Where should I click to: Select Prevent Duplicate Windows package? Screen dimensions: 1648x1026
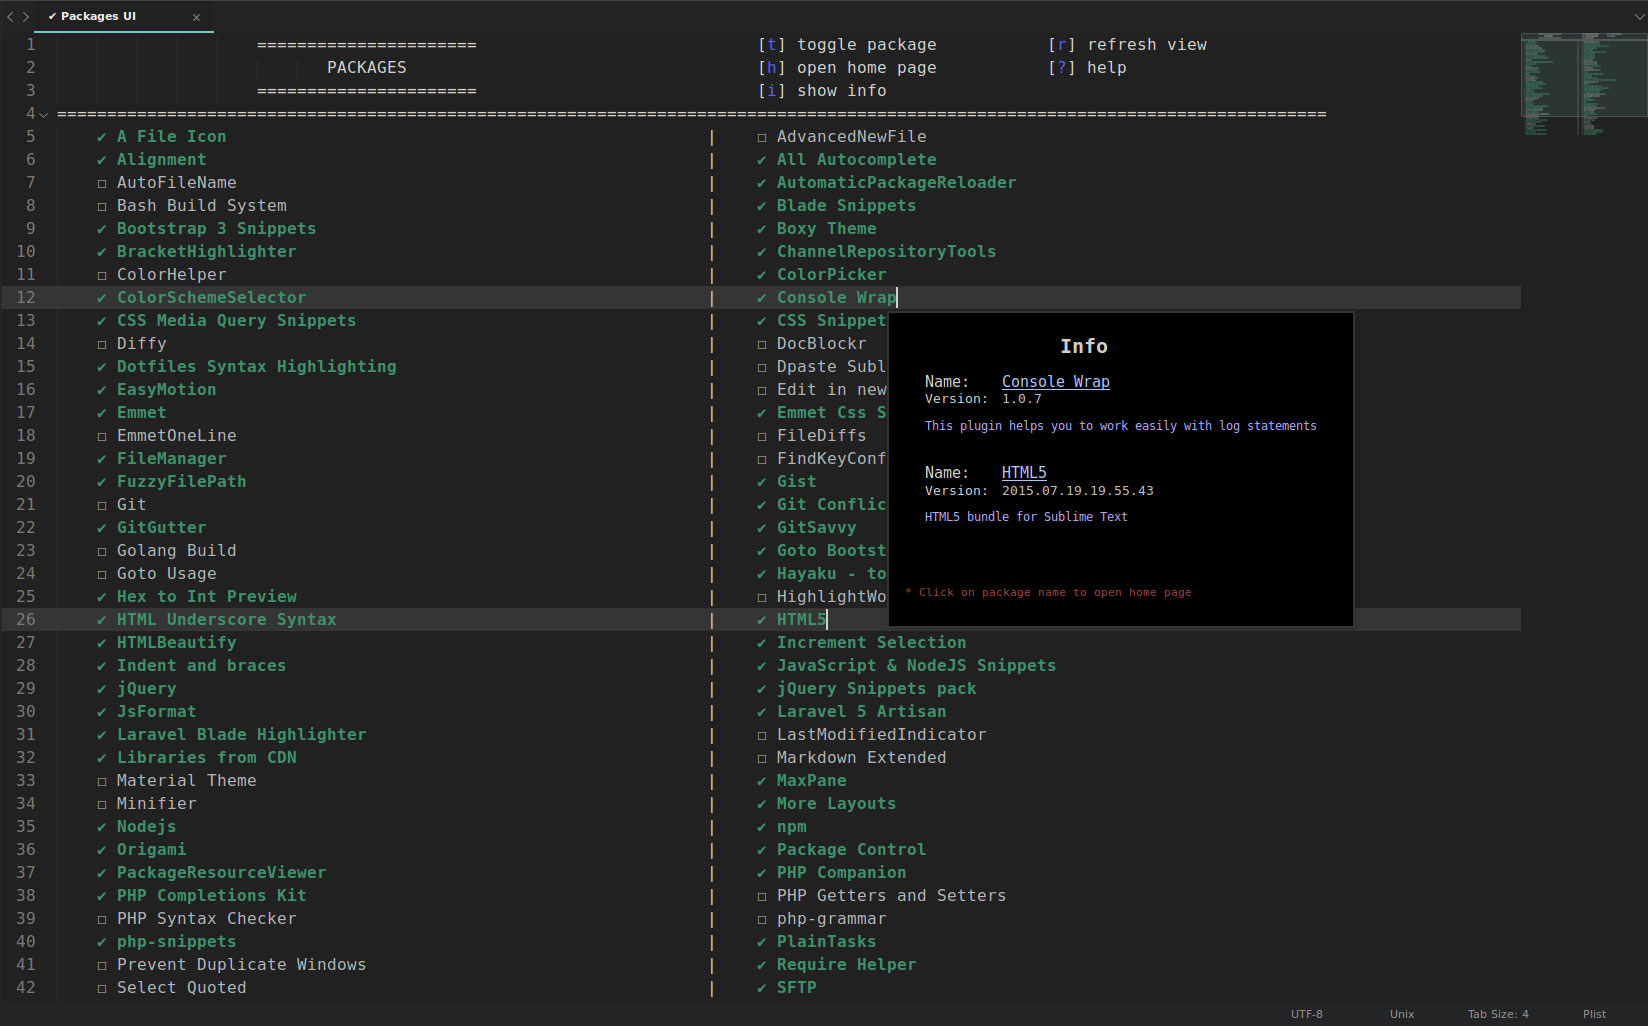pos(241,965)
